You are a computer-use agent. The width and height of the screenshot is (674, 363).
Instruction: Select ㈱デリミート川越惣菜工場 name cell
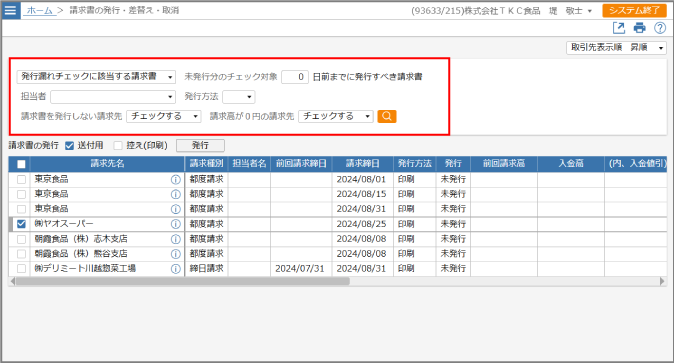(x=107, y=269)
